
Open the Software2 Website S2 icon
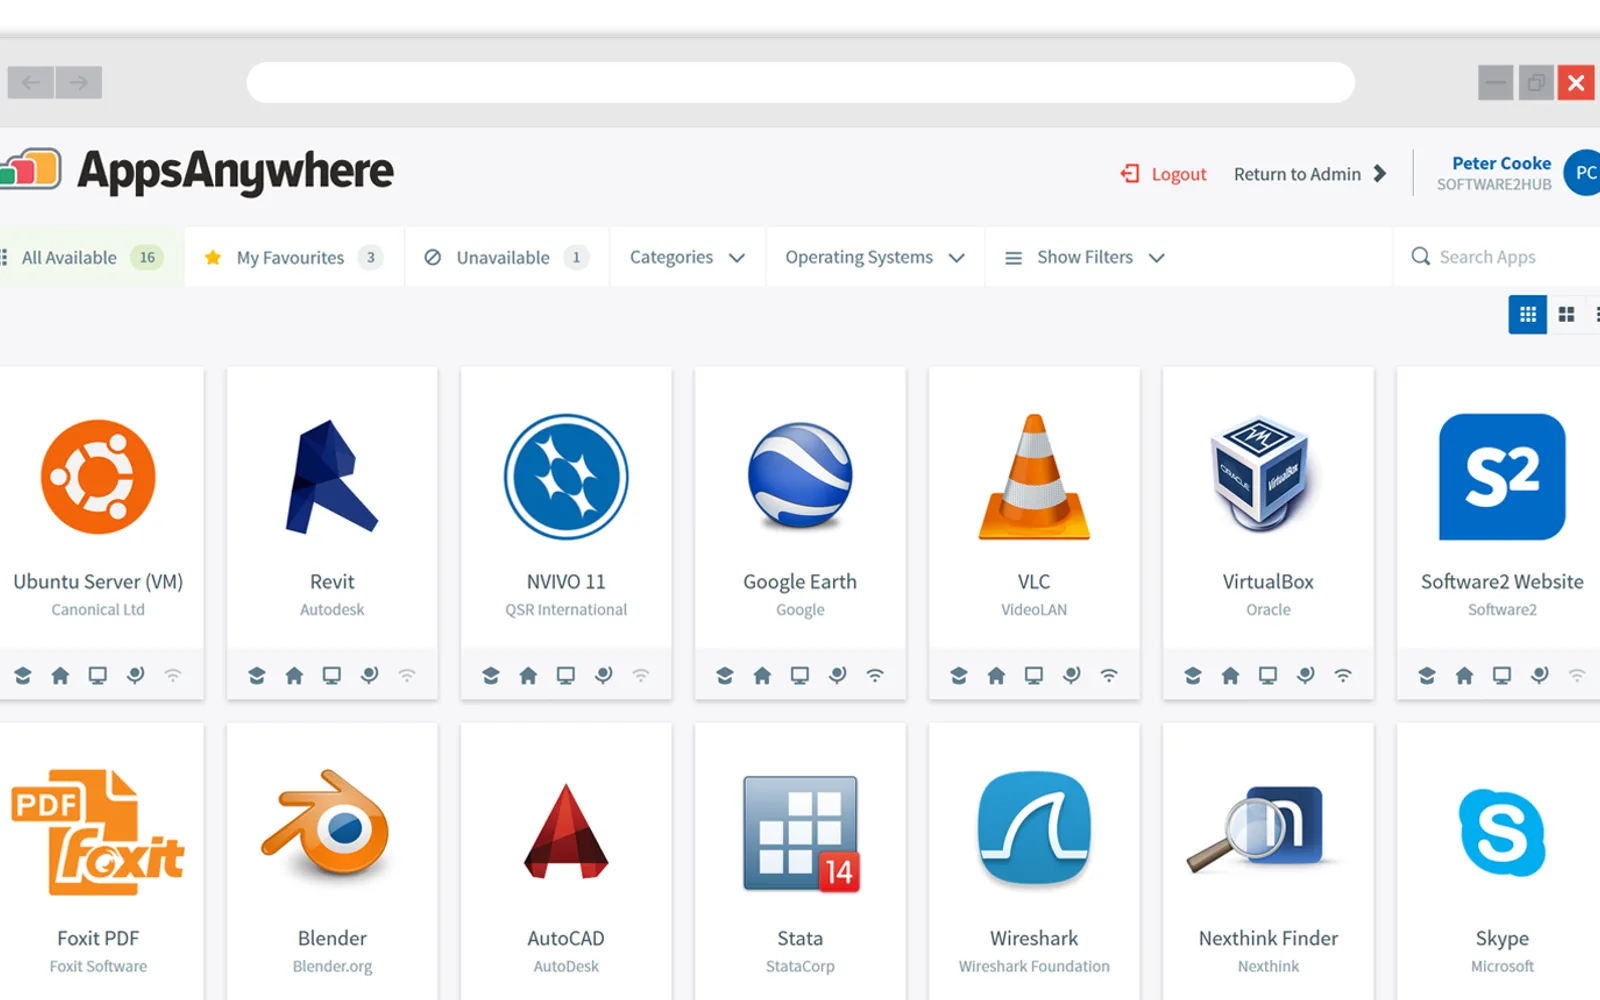(x=1502, y=476)
